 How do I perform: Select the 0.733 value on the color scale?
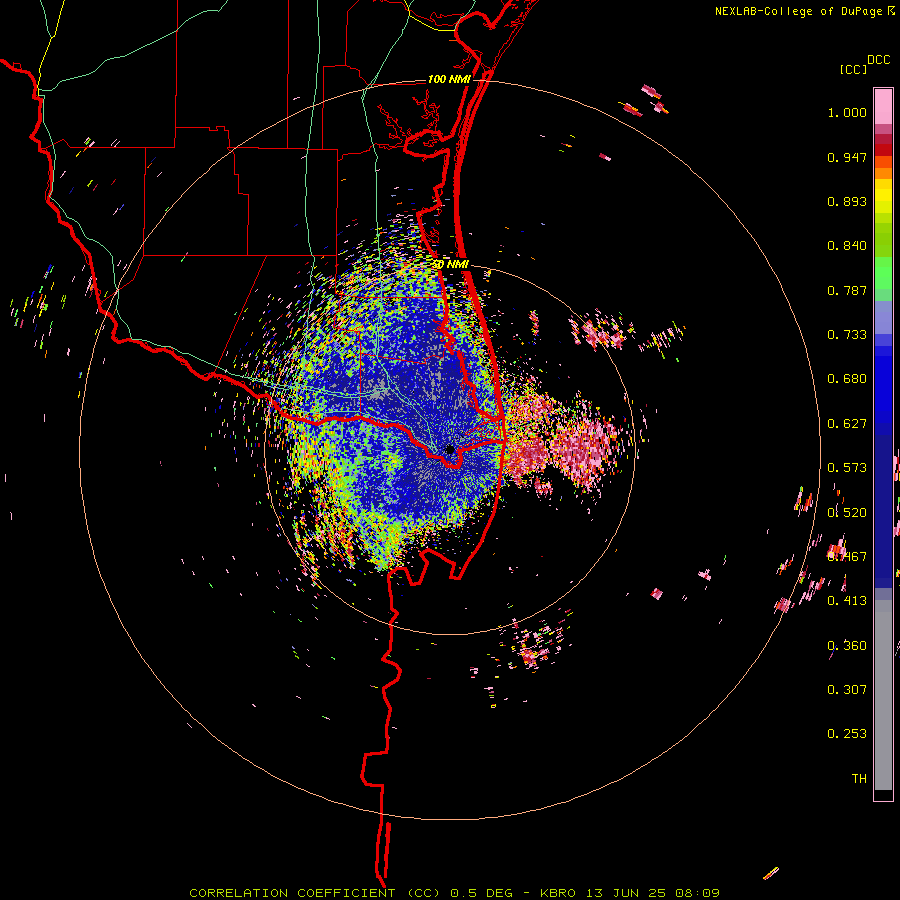click(847, 335)
